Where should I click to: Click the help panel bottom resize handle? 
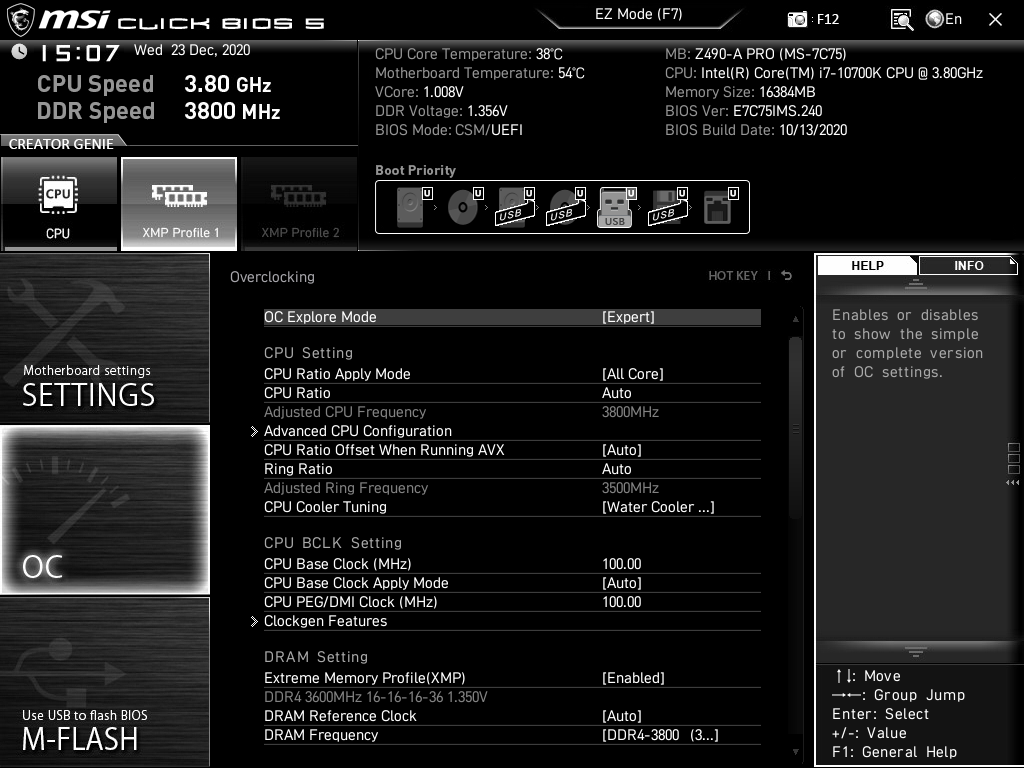pos(916,652)
